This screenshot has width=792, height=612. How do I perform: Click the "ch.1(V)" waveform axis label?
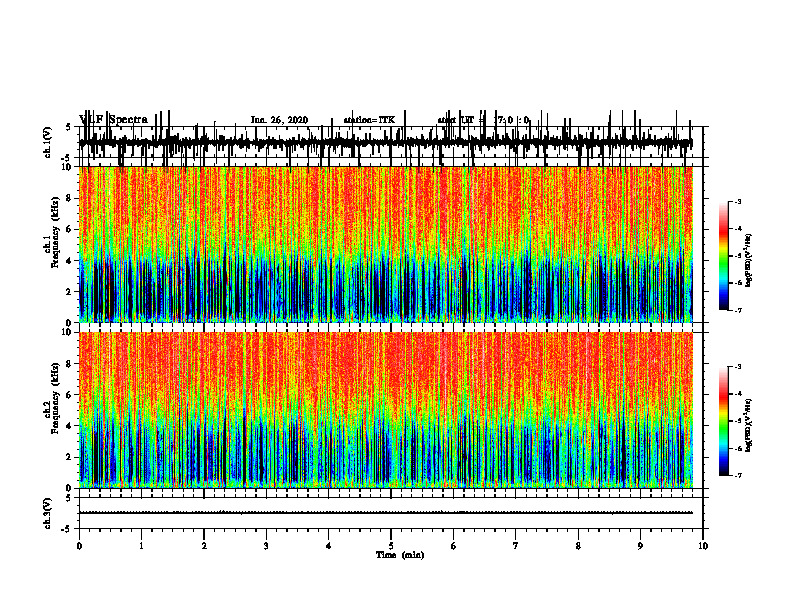[48, 142]
